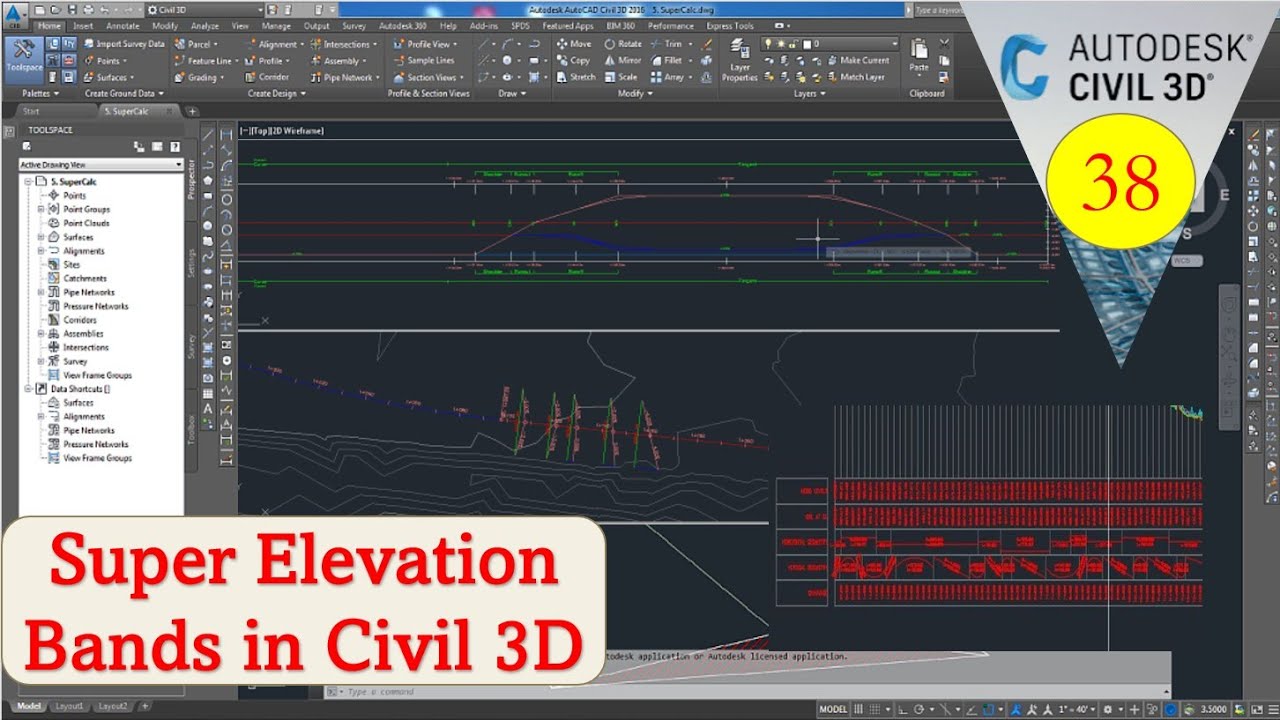Select Intersections in Prospector tree
Image resolution: width=1280 pixels, height=720 pixels.
point(85,347)
